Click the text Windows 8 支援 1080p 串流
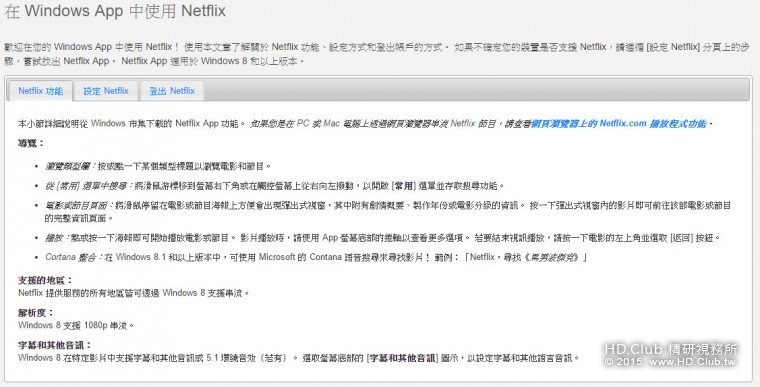760x387 pixels. click(x=76, y=325)
